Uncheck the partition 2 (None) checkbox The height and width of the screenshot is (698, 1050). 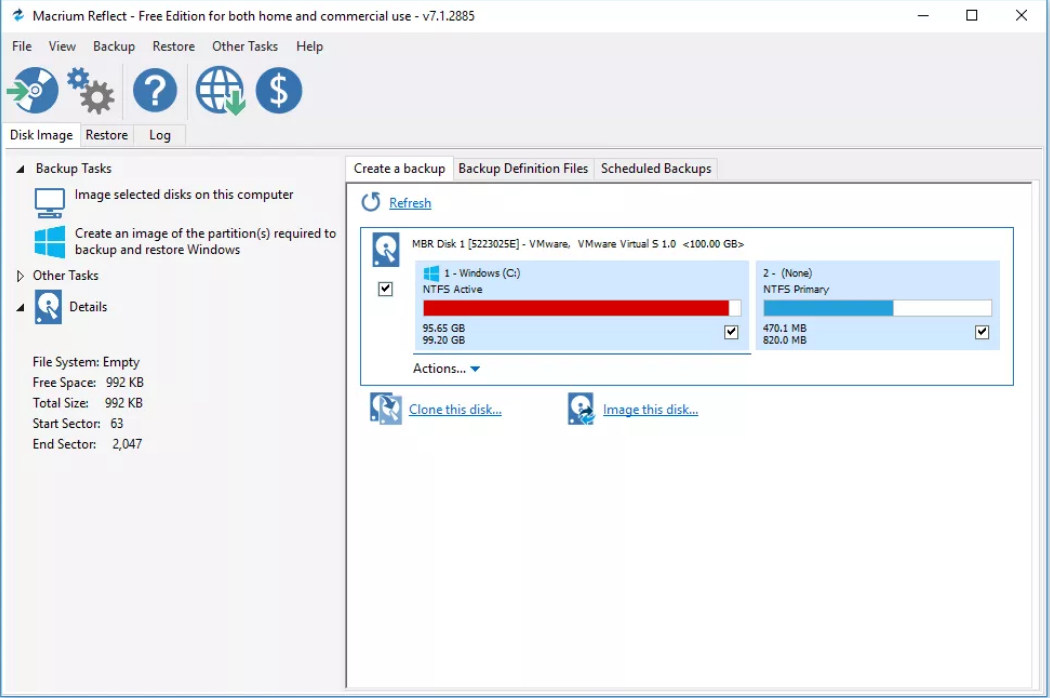point(982,332)
